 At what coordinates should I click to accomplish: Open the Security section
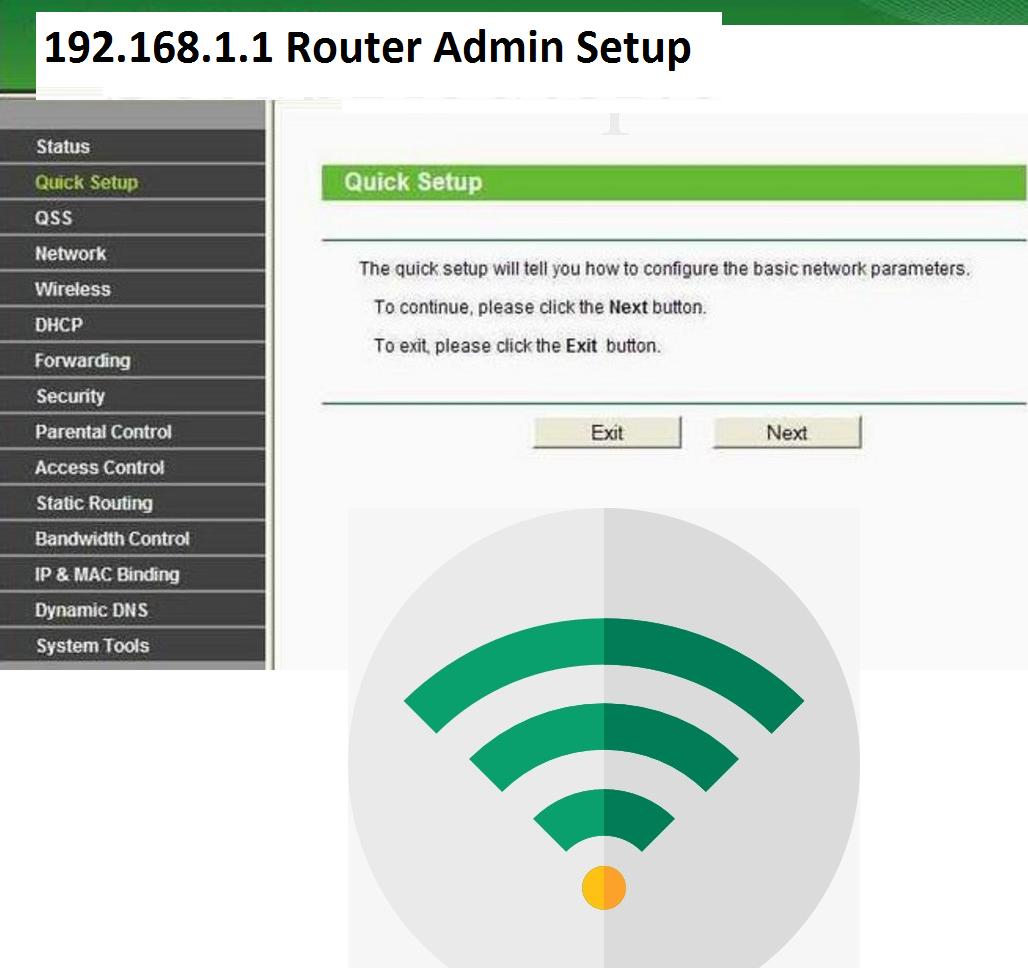(132, 396)
